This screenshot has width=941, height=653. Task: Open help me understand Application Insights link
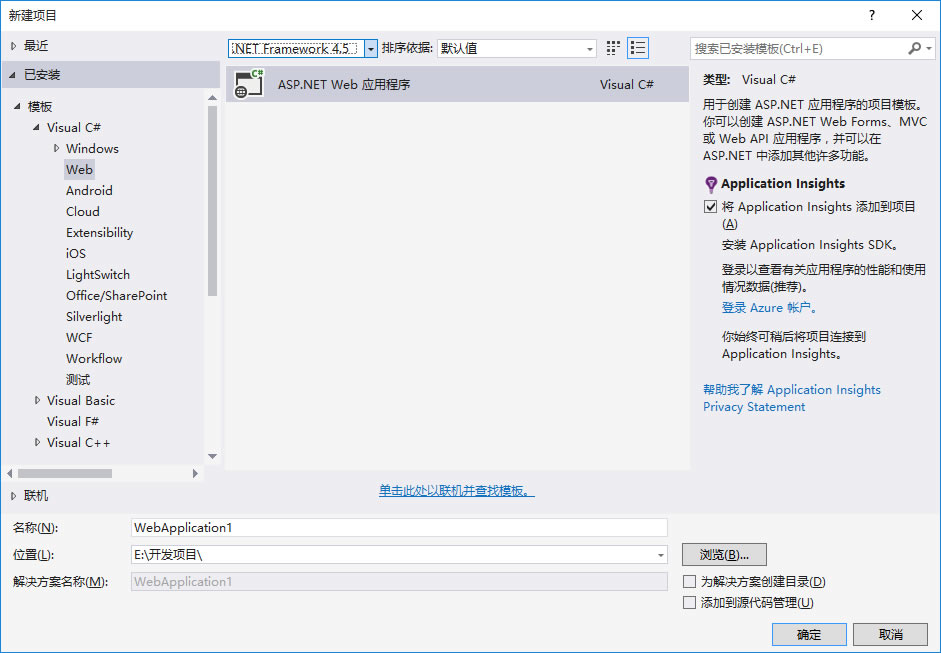tap(792, 390)
